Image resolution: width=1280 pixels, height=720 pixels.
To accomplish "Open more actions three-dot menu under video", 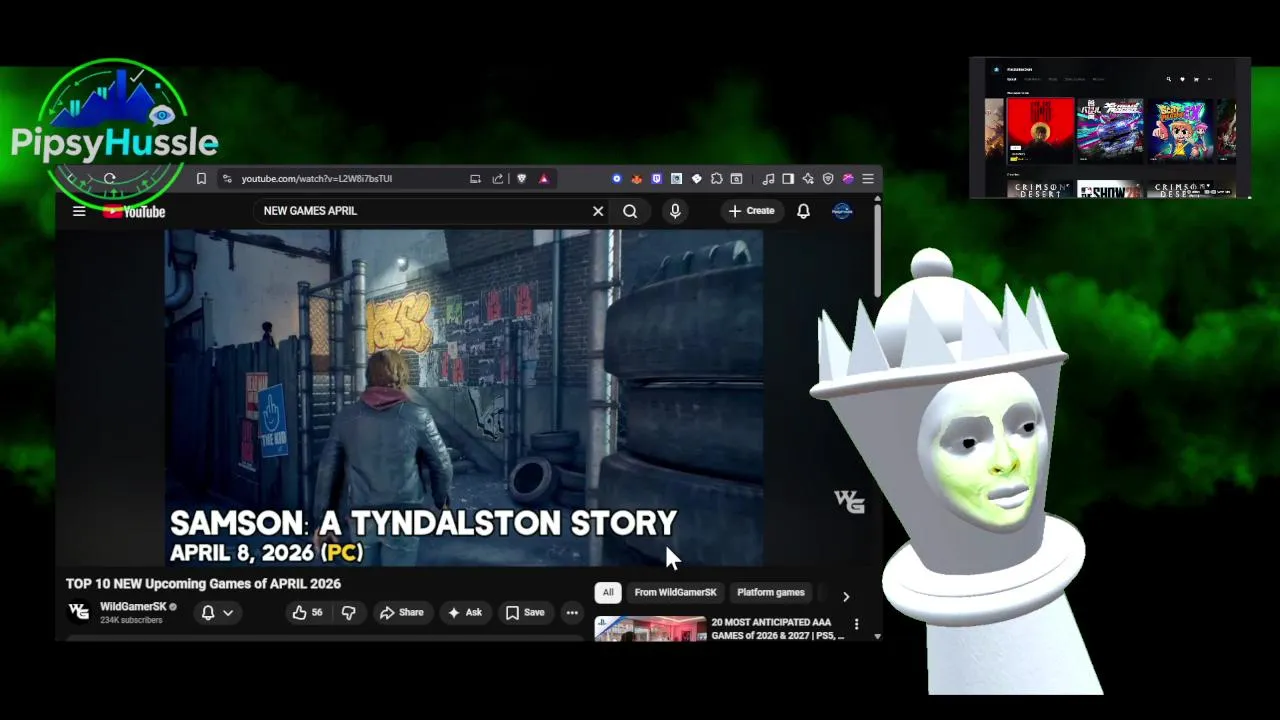I will click(572, 613).
